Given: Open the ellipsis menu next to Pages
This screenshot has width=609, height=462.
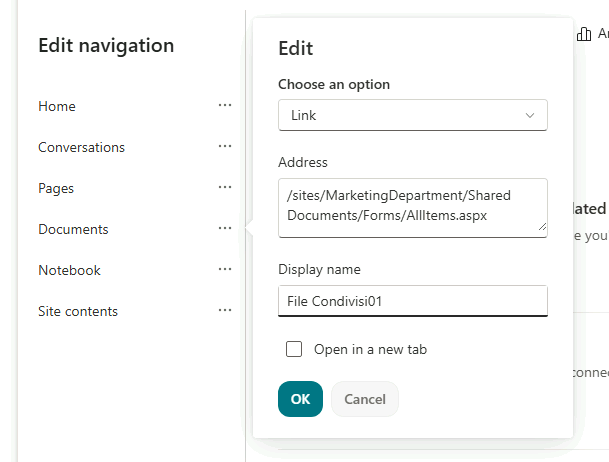Looking at the screenshot, I should pyautogui.click(x=225, y=187).
